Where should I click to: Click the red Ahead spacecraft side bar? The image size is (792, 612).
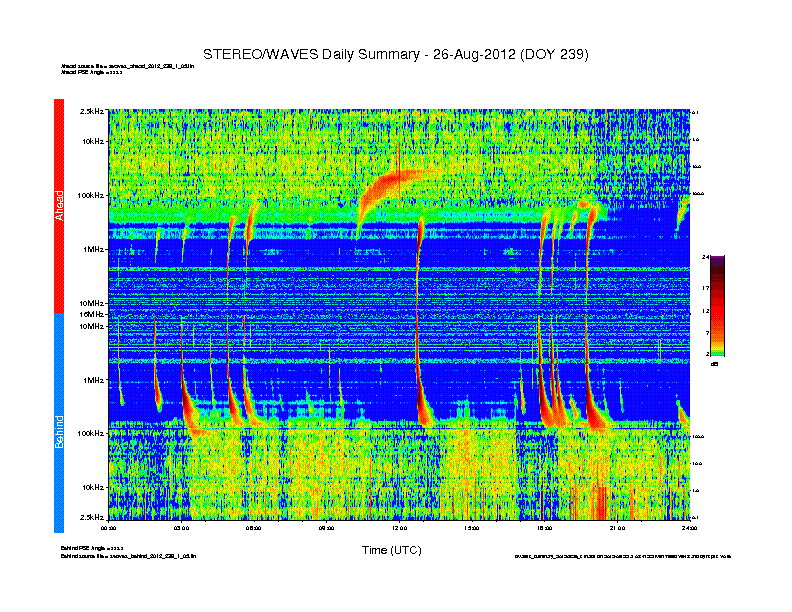(x=59, y=205)
